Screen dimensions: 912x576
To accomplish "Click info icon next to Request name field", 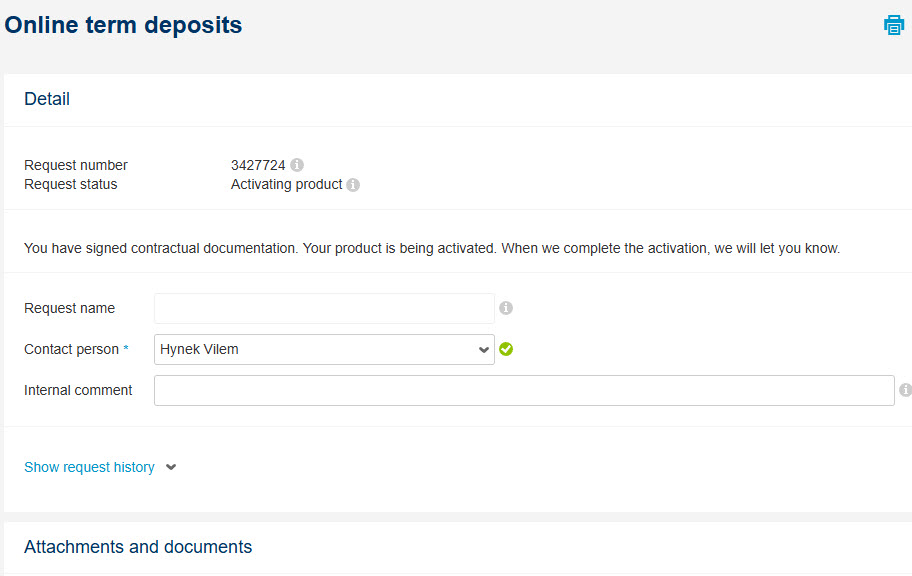I will (x=506, y=308).
